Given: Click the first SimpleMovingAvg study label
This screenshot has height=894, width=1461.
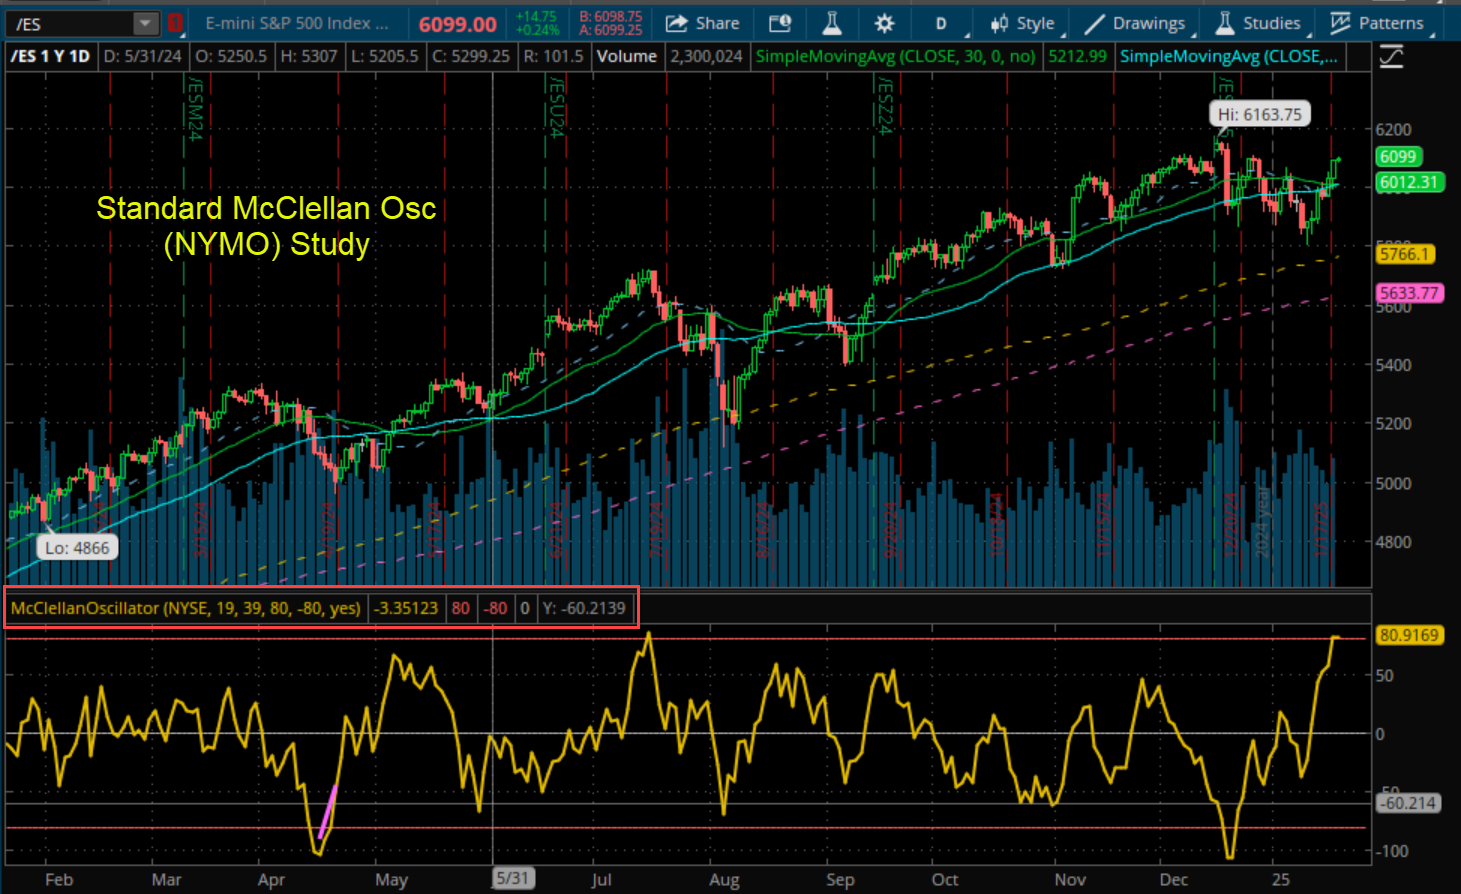Looking at the screenshot, I should (x=895, y=56).
